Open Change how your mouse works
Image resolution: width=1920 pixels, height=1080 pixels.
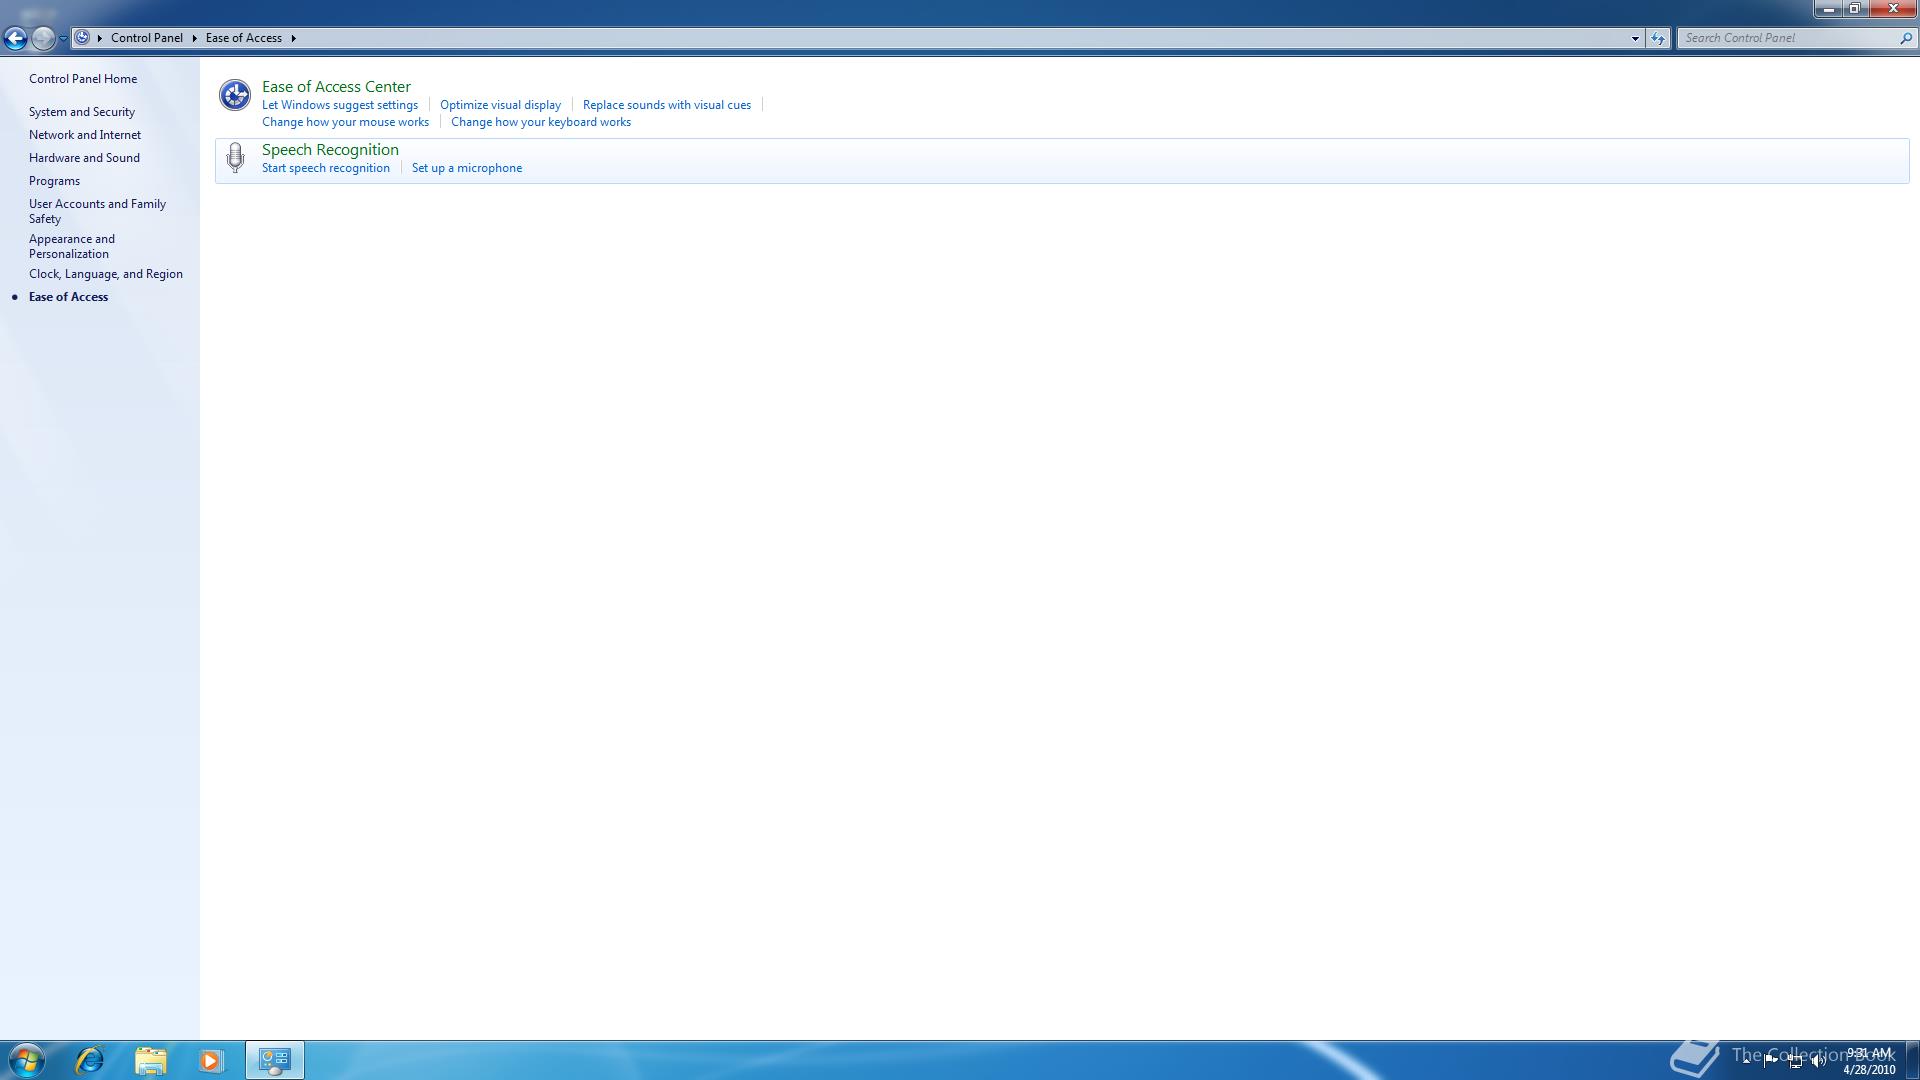[345, 122]
